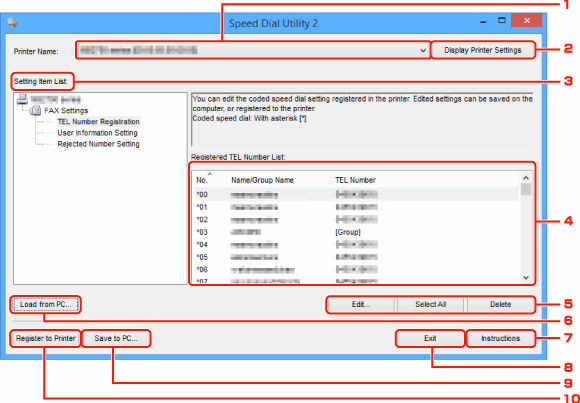Click Display Printer Settings button
Viewport: 580px width, 403px height.
click(483, 50)
